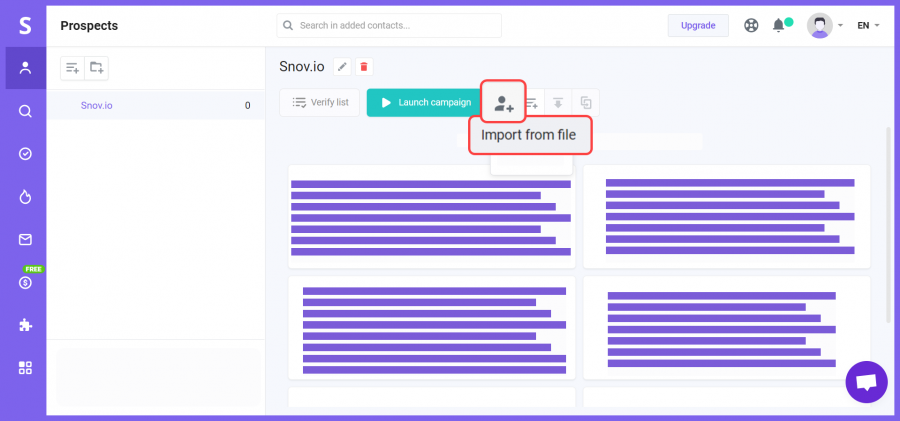Open the user avatar menu

tap(825, 25)
